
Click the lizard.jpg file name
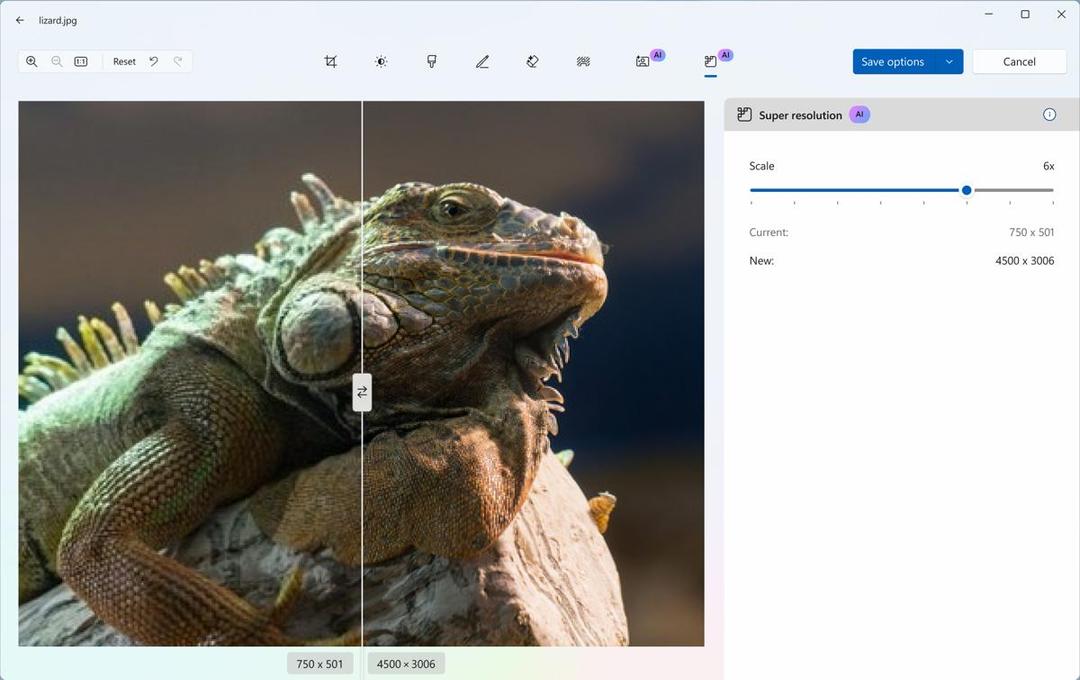58,21
